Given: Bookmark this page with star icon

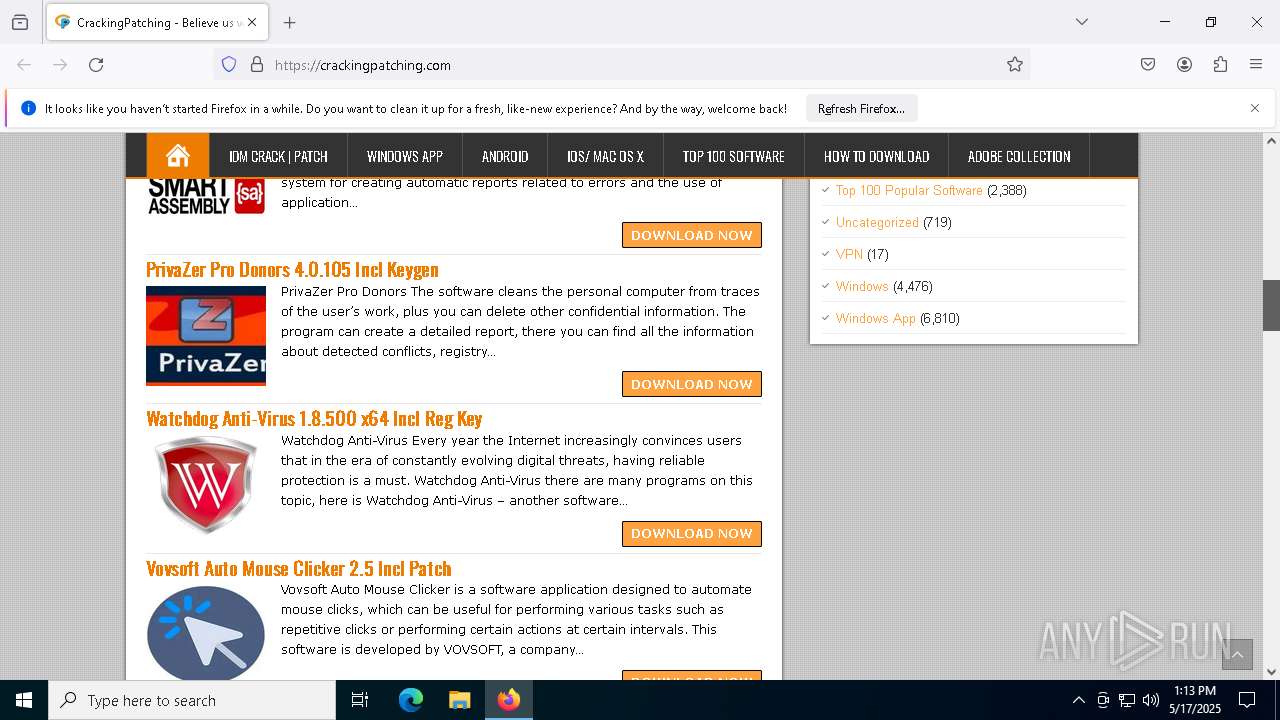Looking at the screenshot, I should (1015, 65).
